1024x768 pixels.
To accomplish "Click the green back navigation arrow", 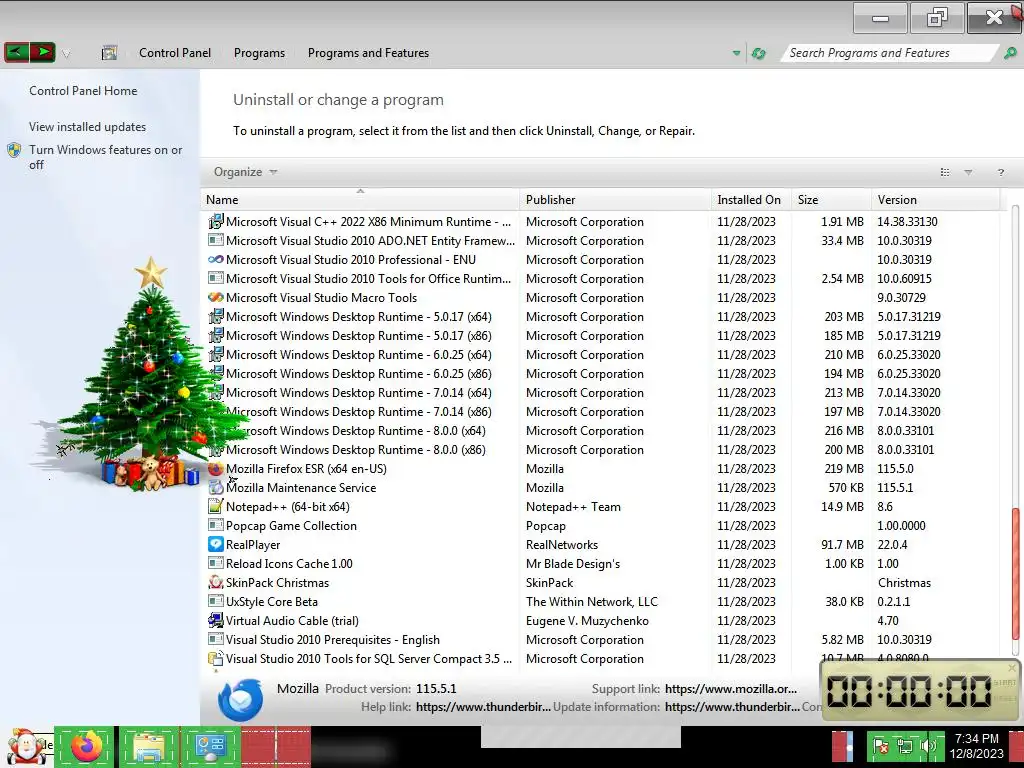I will (16, 52).
